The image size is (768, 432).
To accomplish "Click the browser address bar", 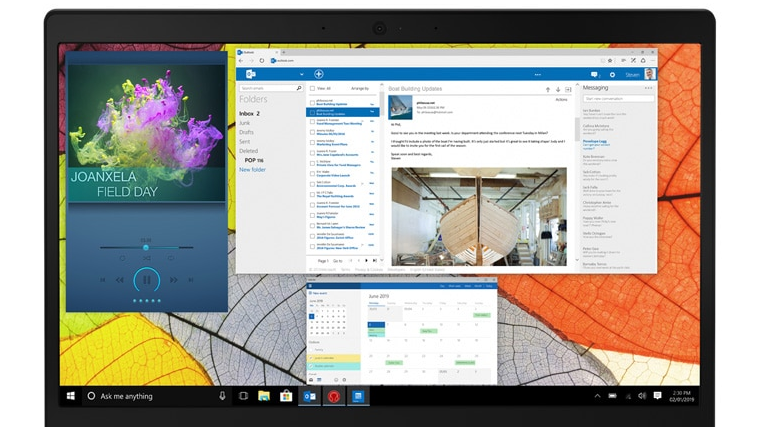I will (x=431, y=61).
